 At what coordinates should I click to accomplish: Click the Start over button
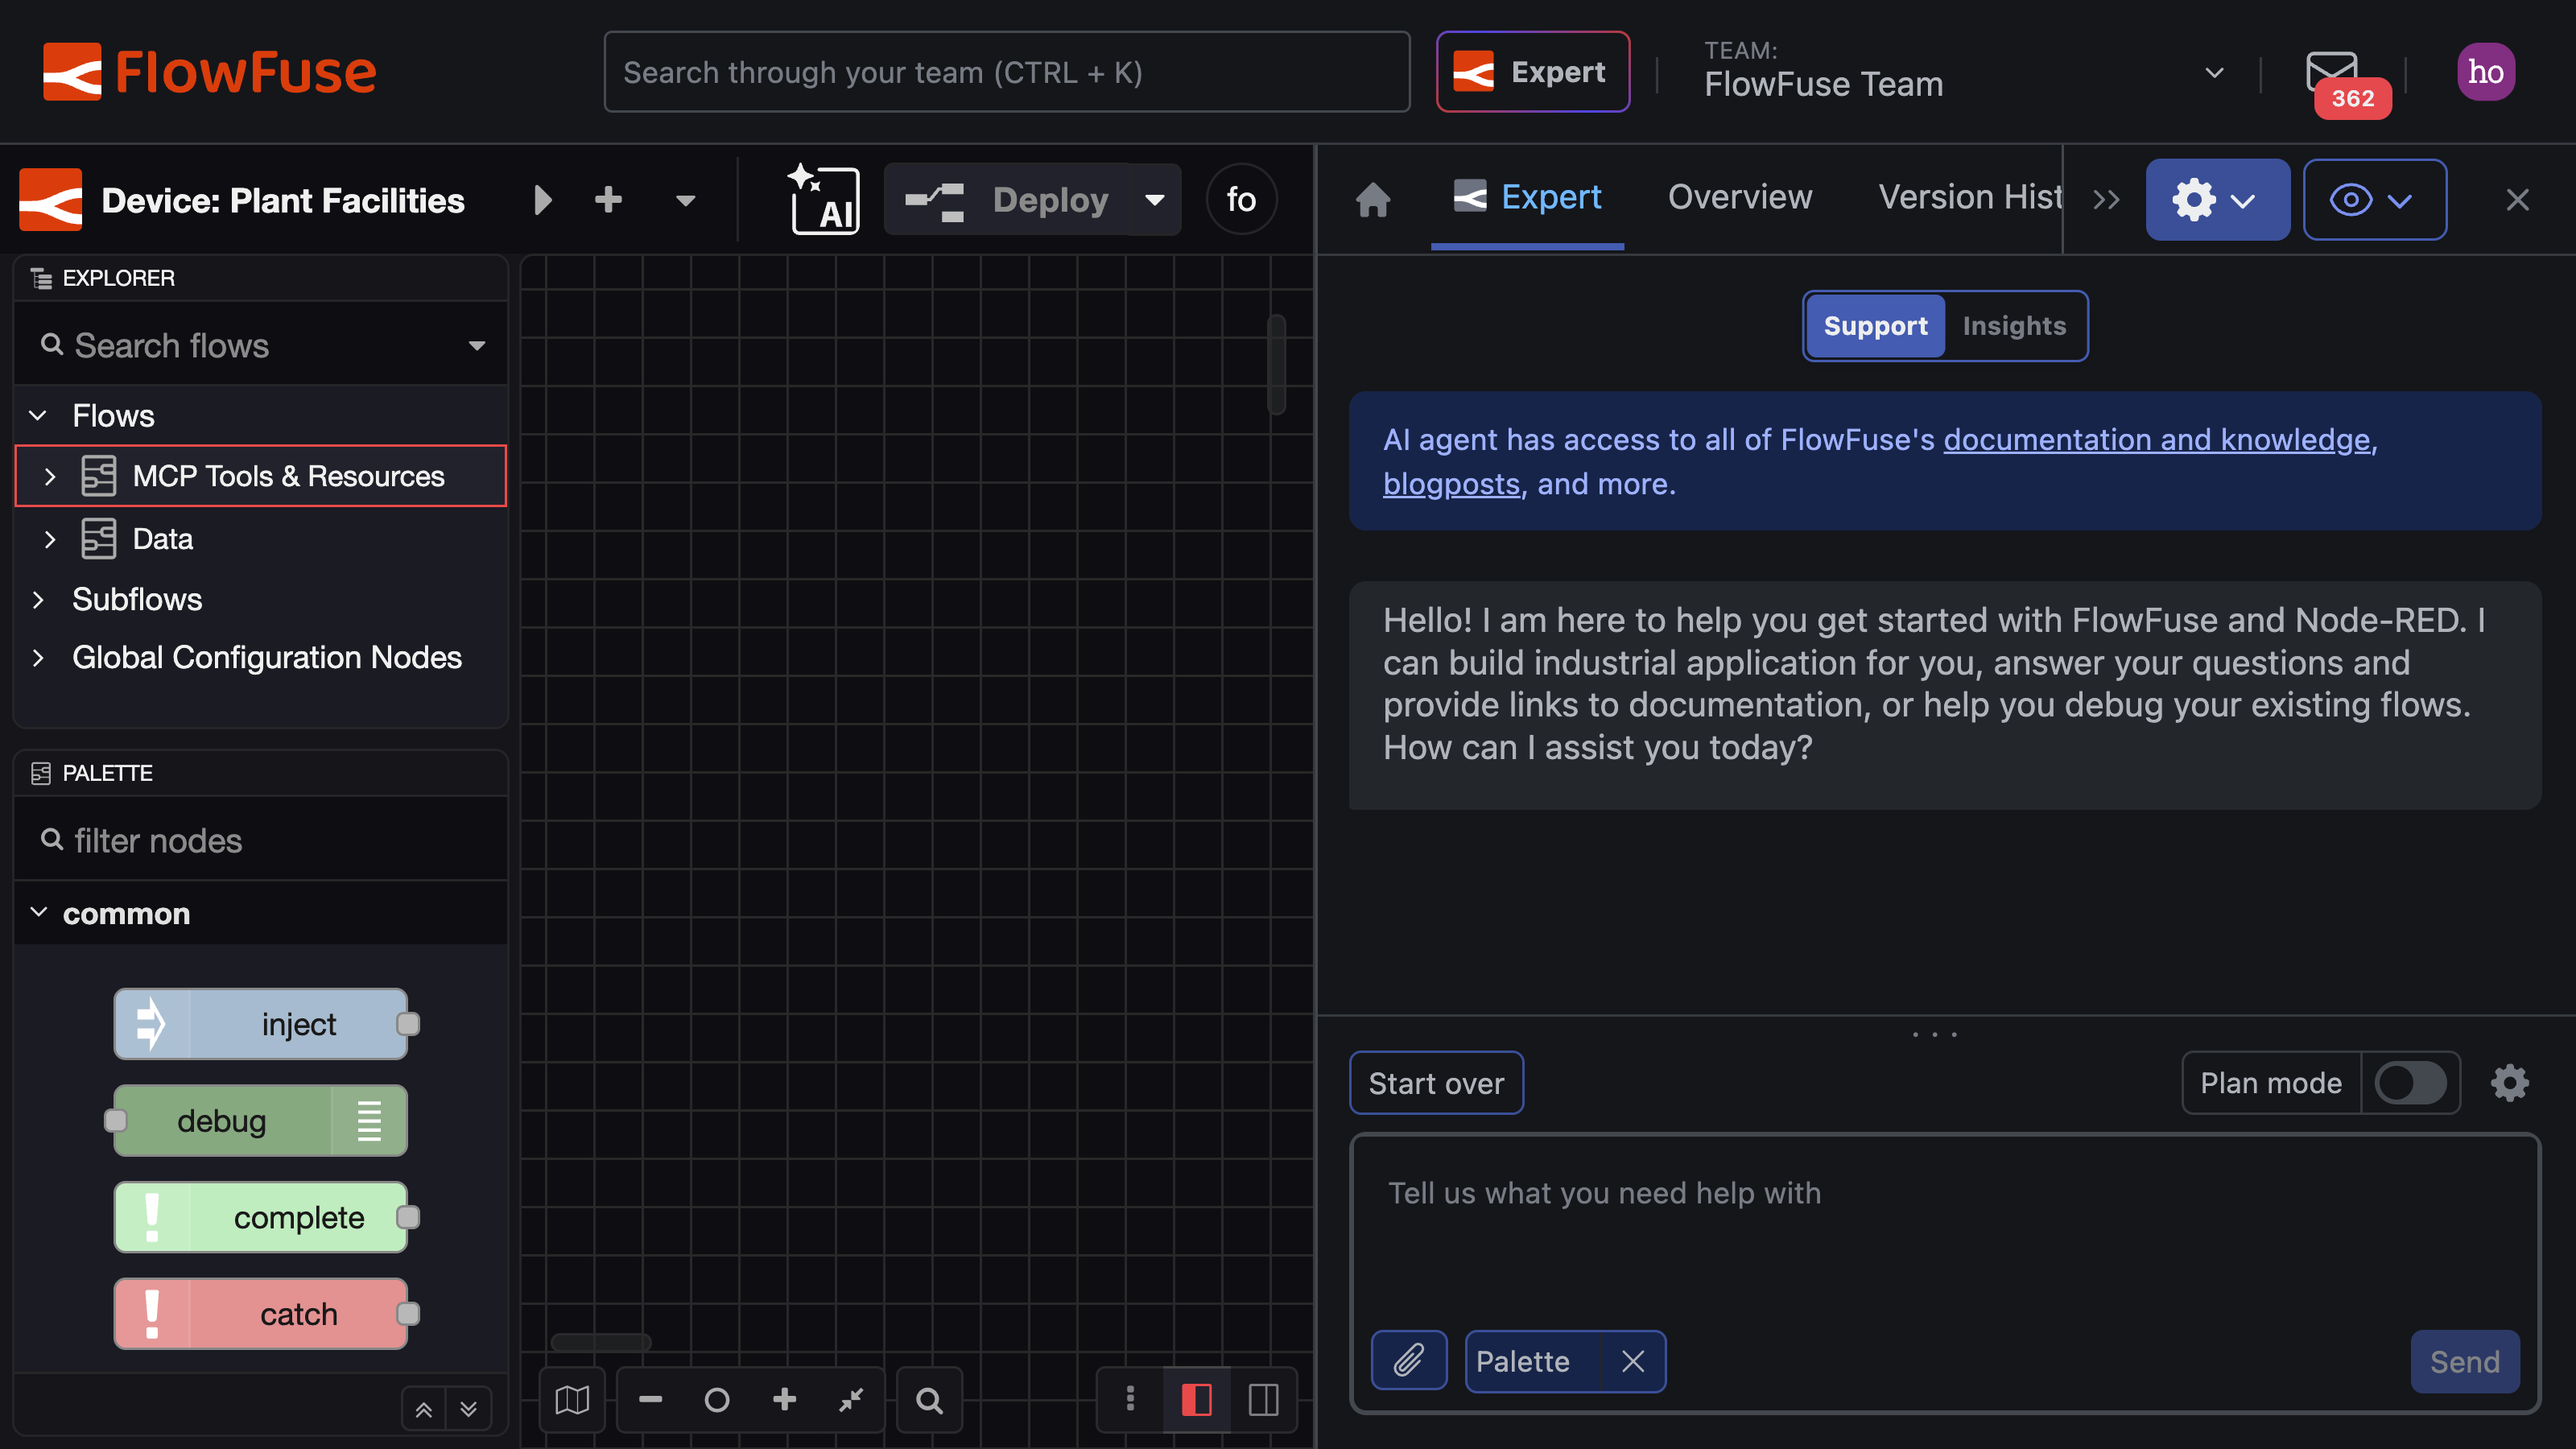pos(1436,1083)
